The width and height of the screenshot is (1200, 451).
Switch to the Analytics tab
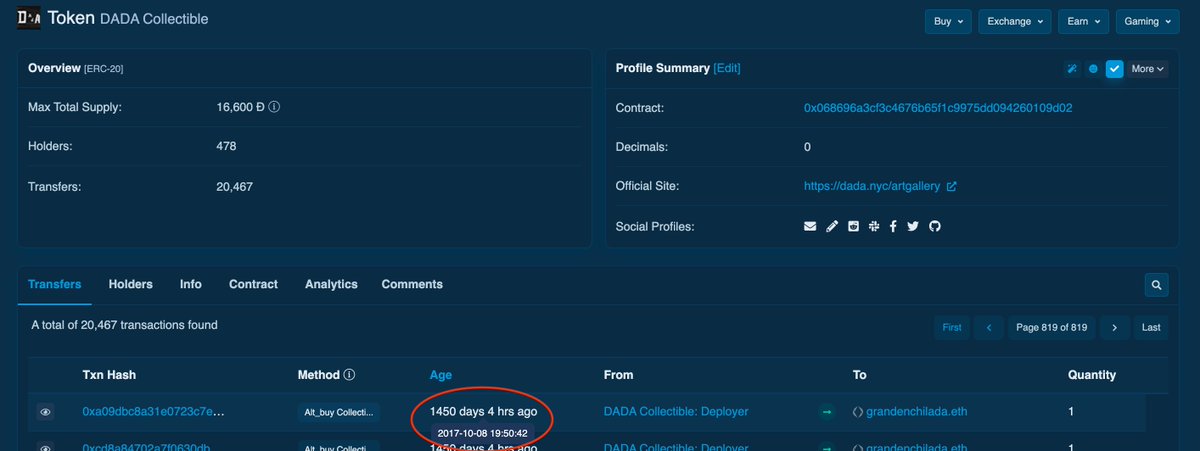(x=331, y=284)
